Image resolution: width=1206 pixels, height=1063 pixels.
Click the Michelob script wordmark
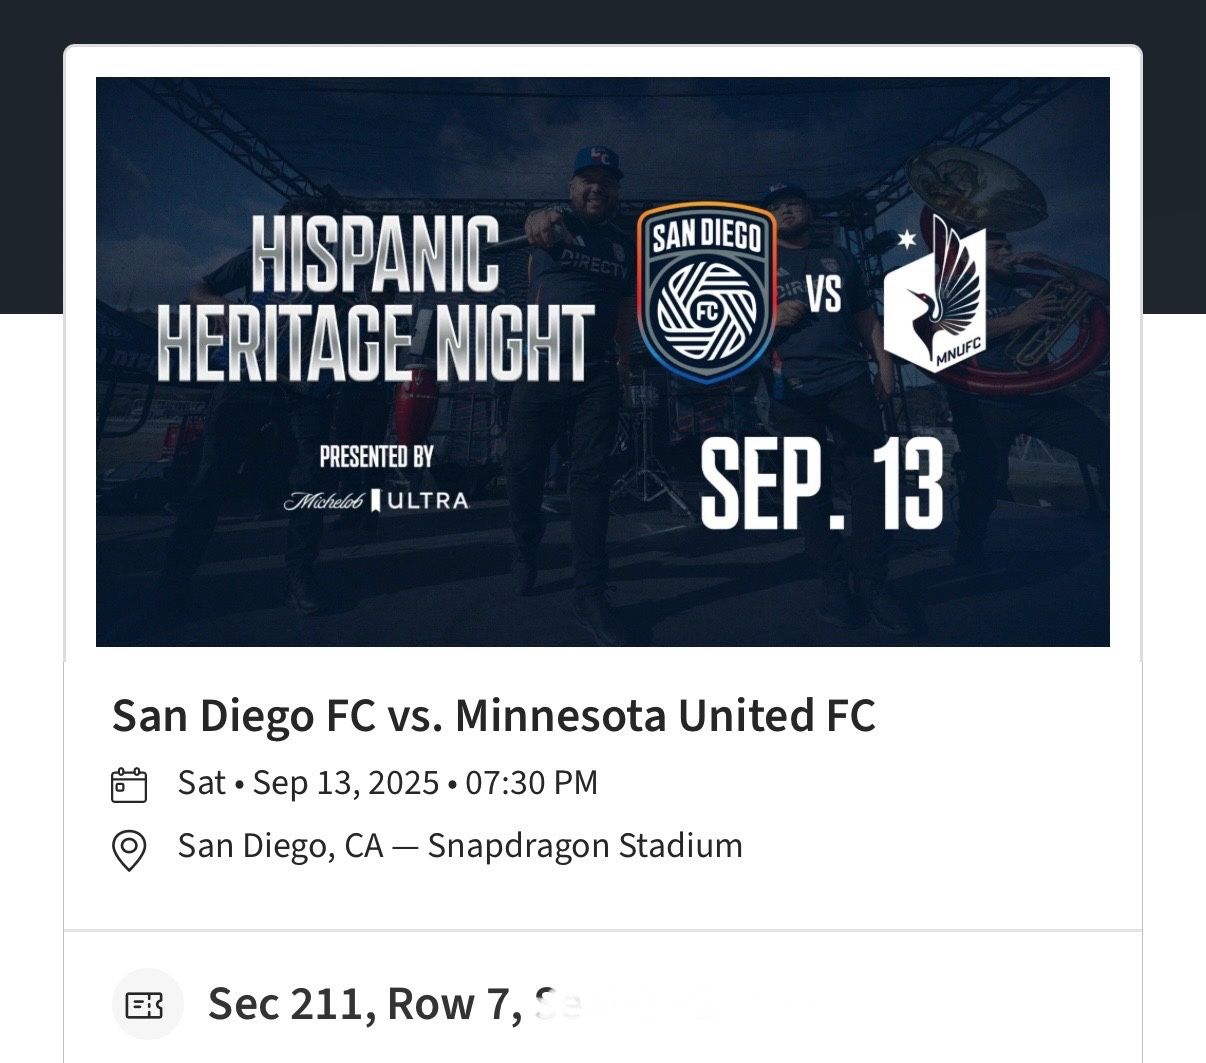(323, 501)
